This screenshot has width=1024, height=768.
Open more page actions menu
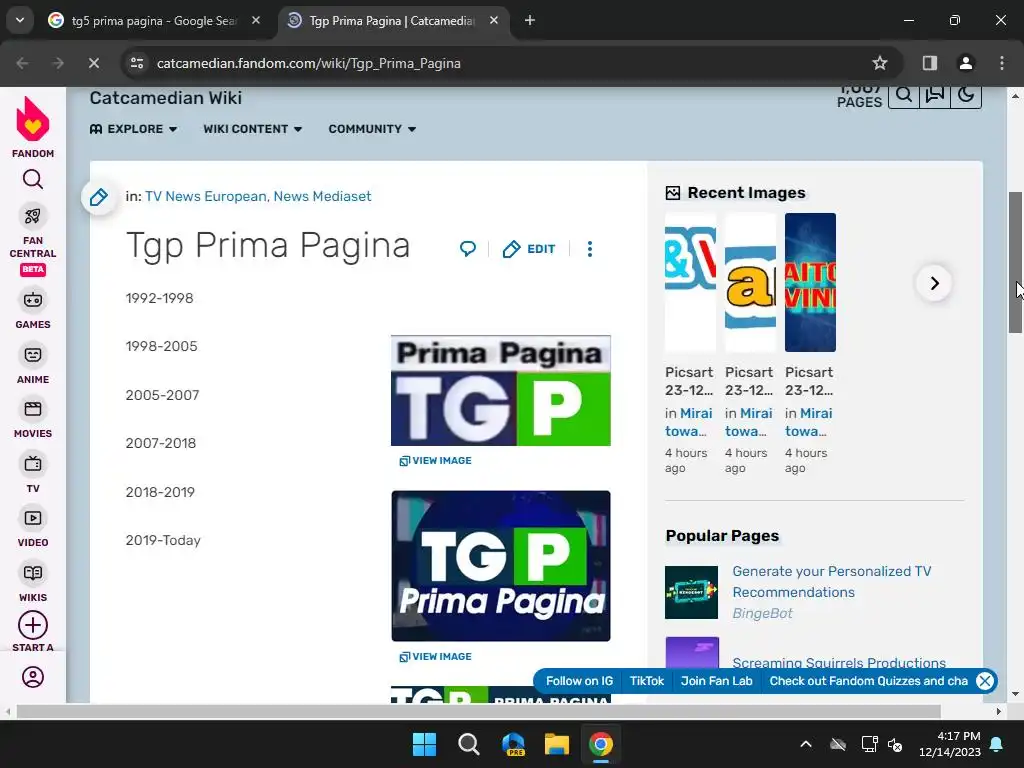point(590,249)
